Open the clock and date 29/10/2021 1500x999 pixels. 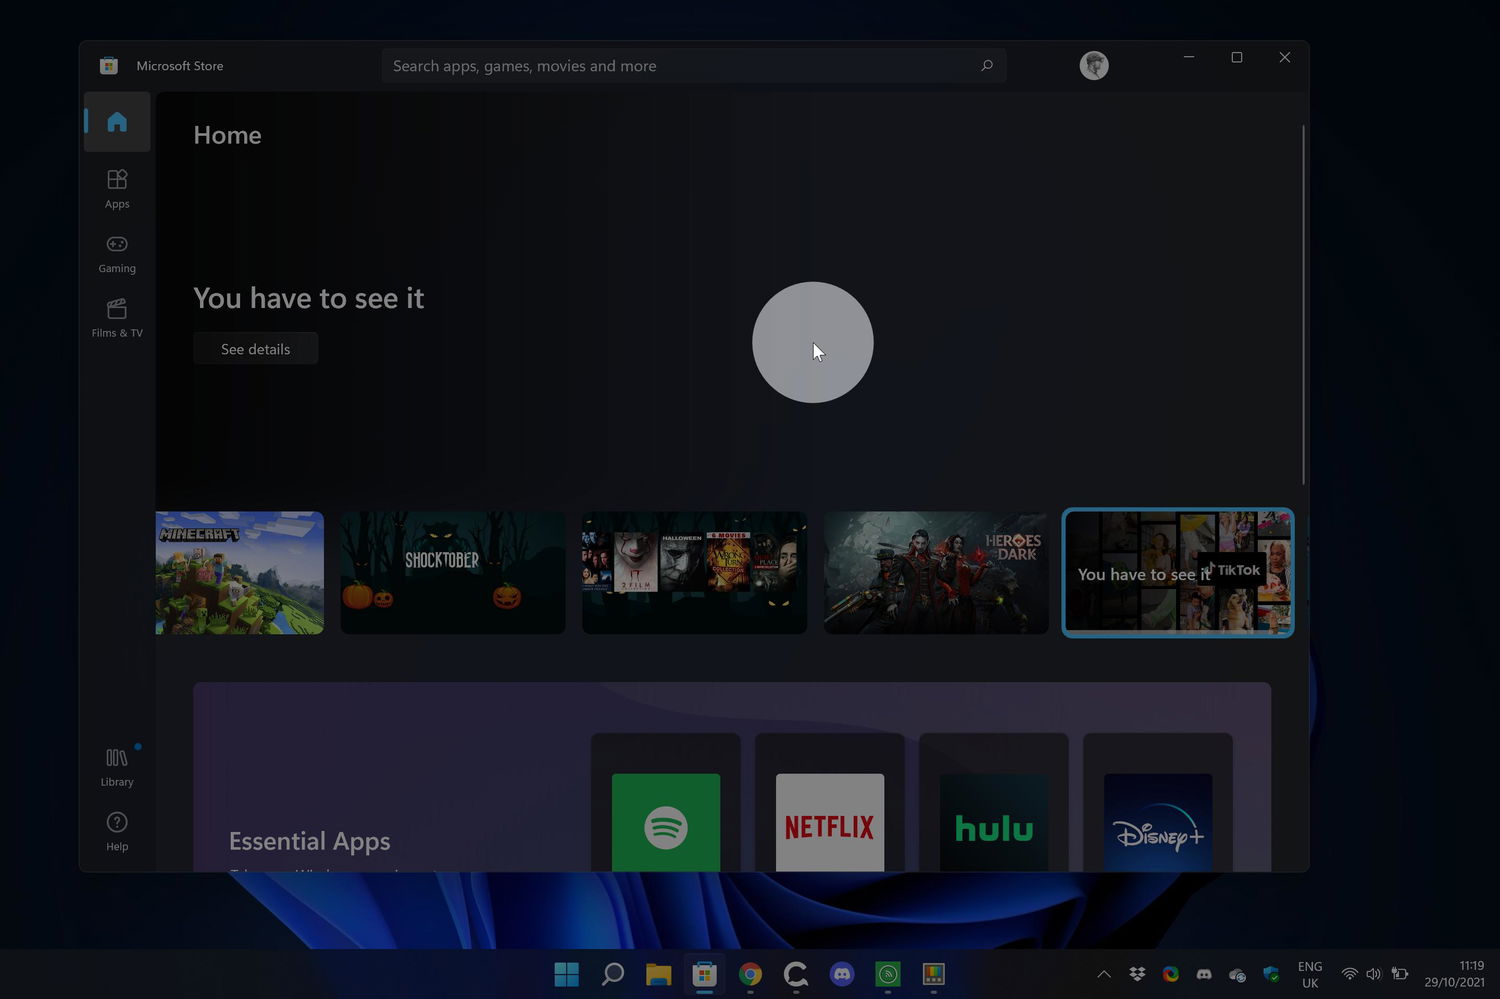(1455, 974)
